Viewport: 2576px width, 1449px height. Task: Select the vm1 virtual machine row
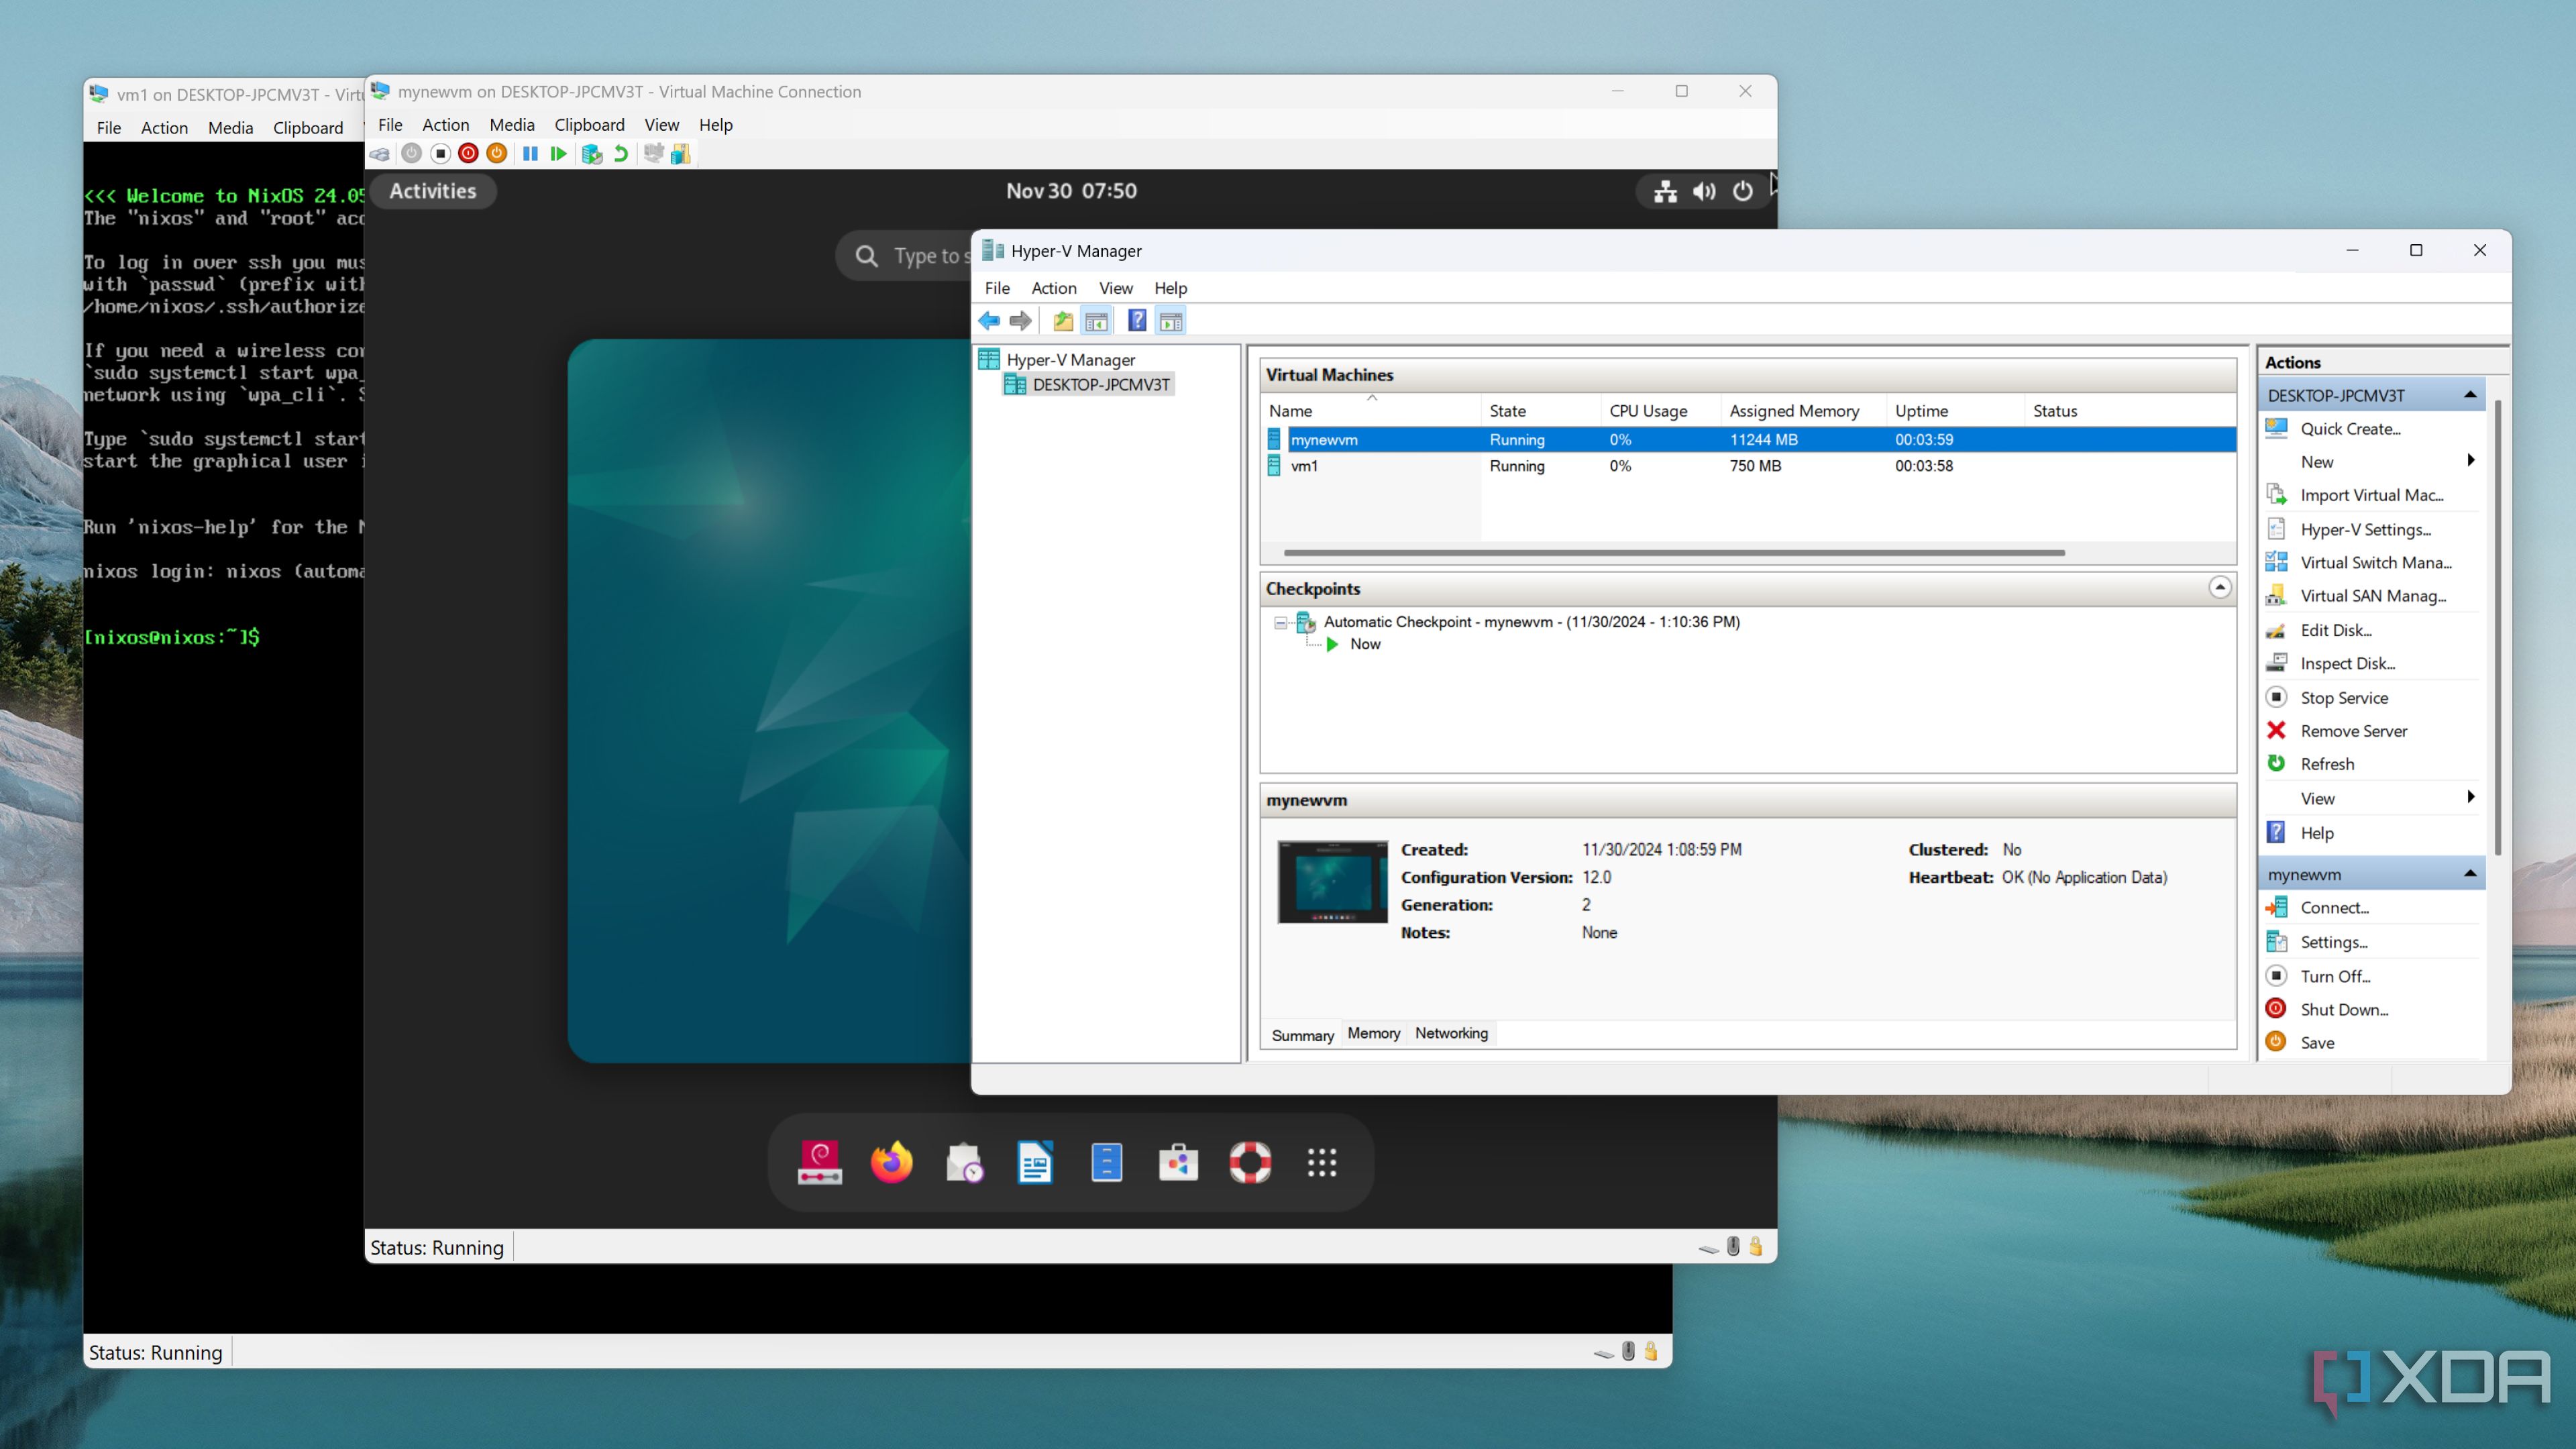coord(1304,466)
